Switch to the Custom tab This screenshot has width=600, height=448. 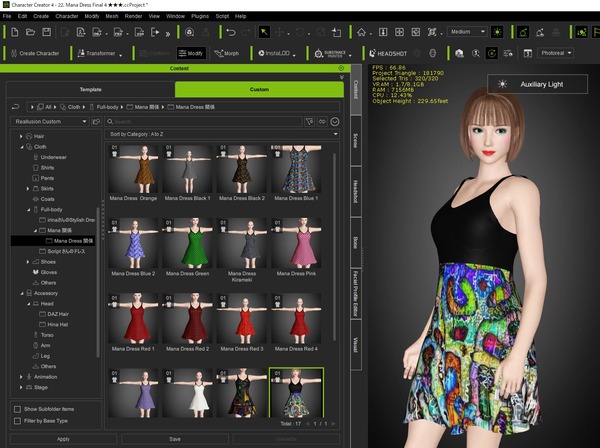(259, 90)
